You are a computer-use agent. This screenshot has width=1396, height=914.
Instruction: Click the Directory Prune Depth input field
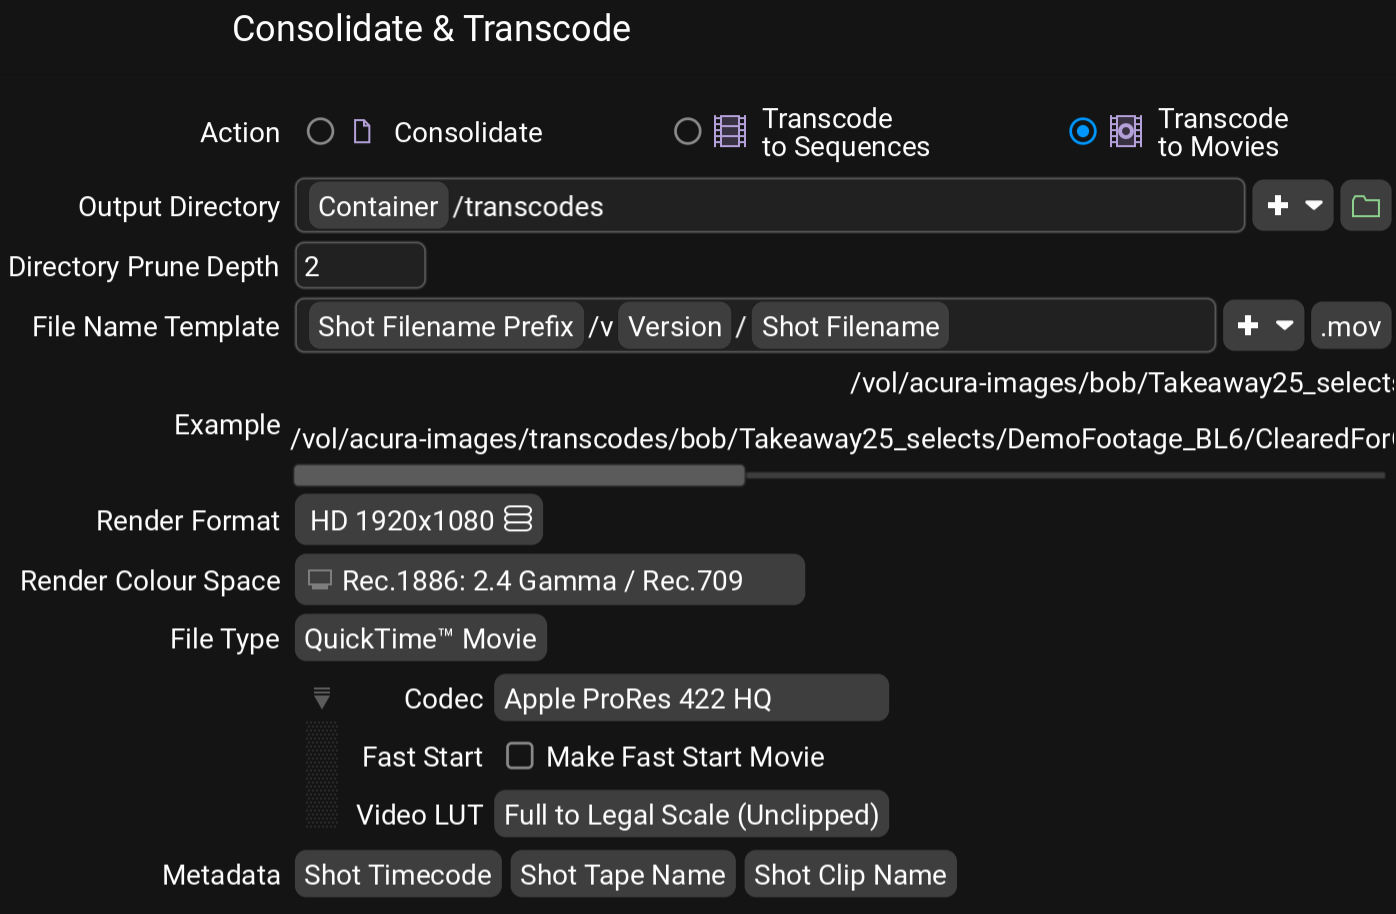pos(360,266)
